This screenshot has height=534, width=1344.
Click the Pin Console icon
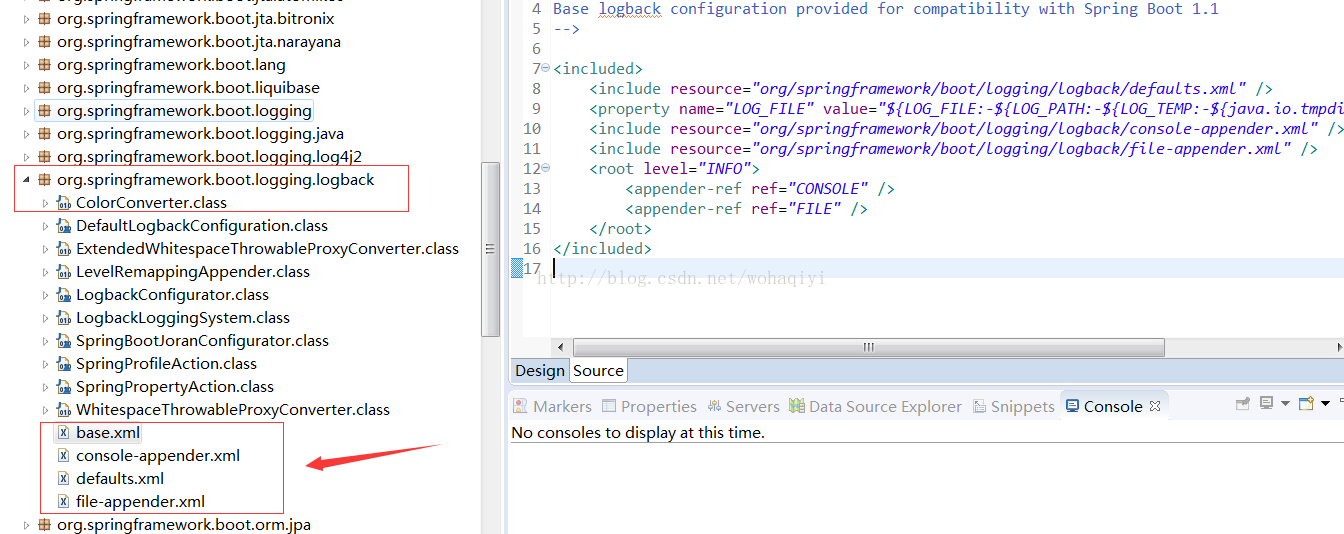pos(1243,404)
